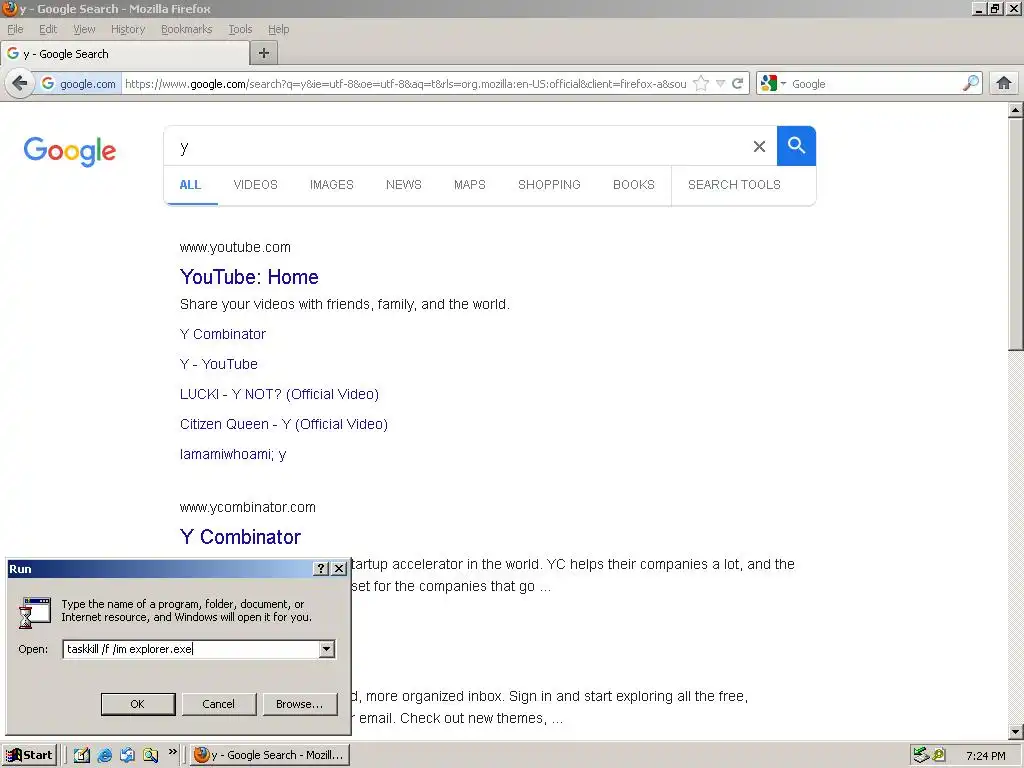Open the History menu

point(128,29)
